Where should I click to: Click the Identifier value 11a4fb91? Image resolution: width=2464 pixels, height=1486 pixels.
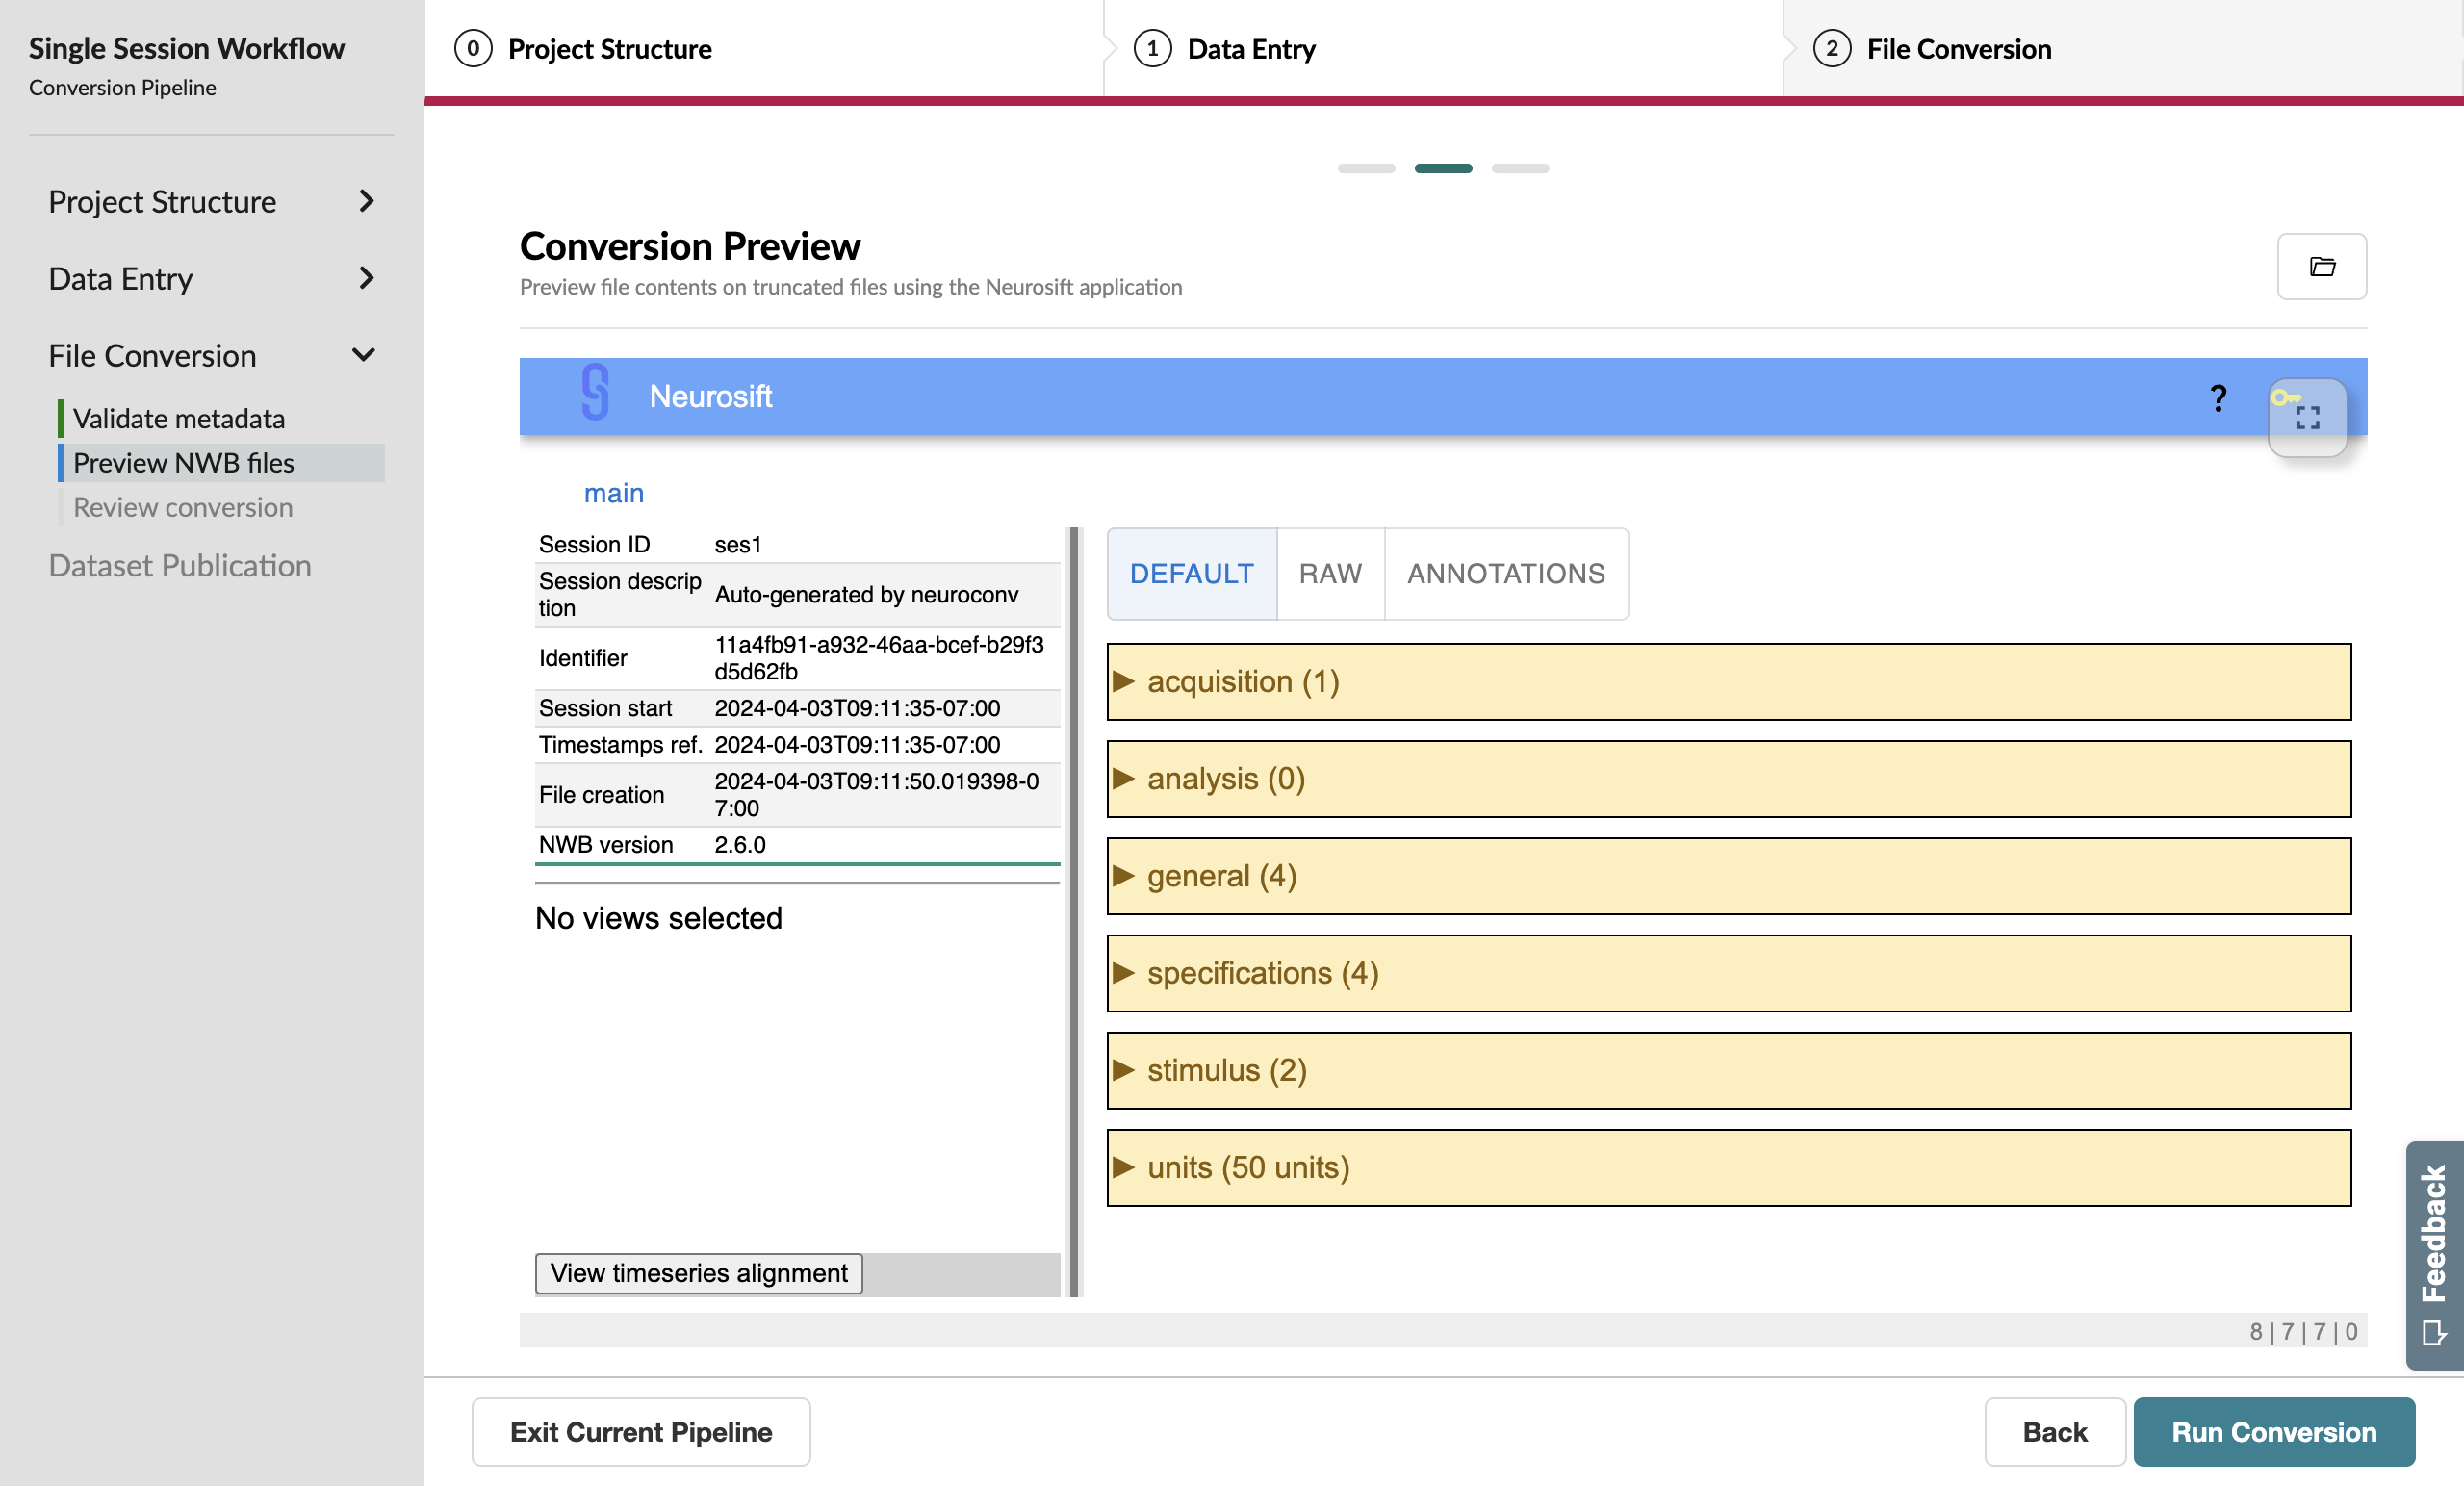879,657
